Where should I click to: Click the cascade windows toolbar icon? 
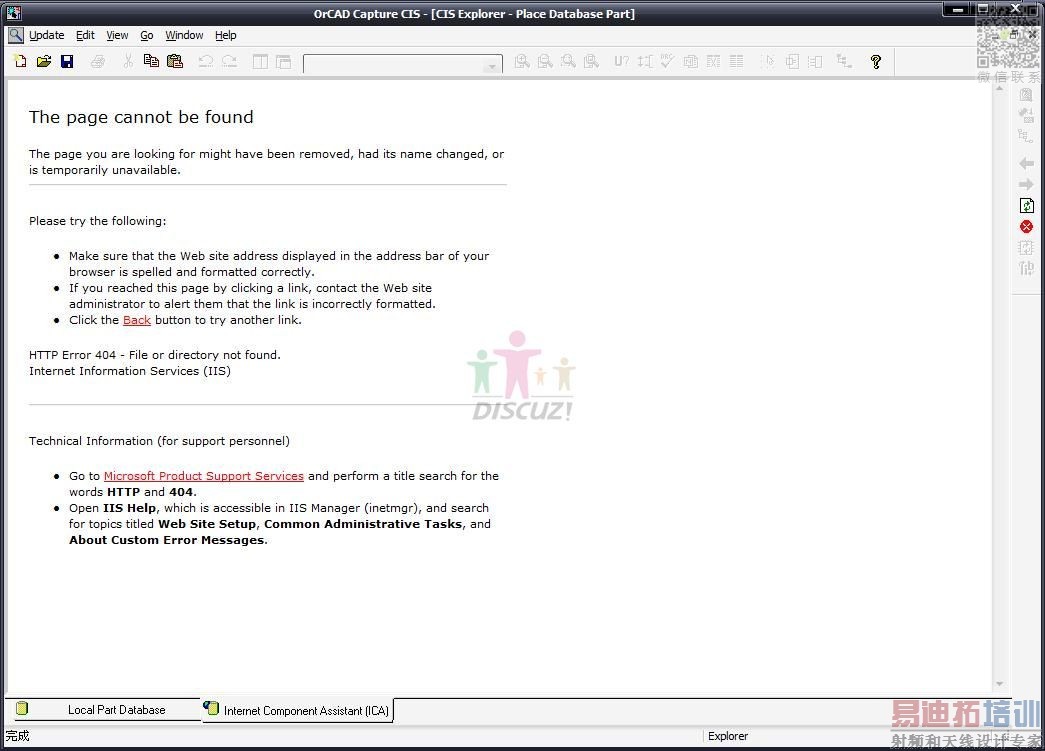click(x=284, y=61)
